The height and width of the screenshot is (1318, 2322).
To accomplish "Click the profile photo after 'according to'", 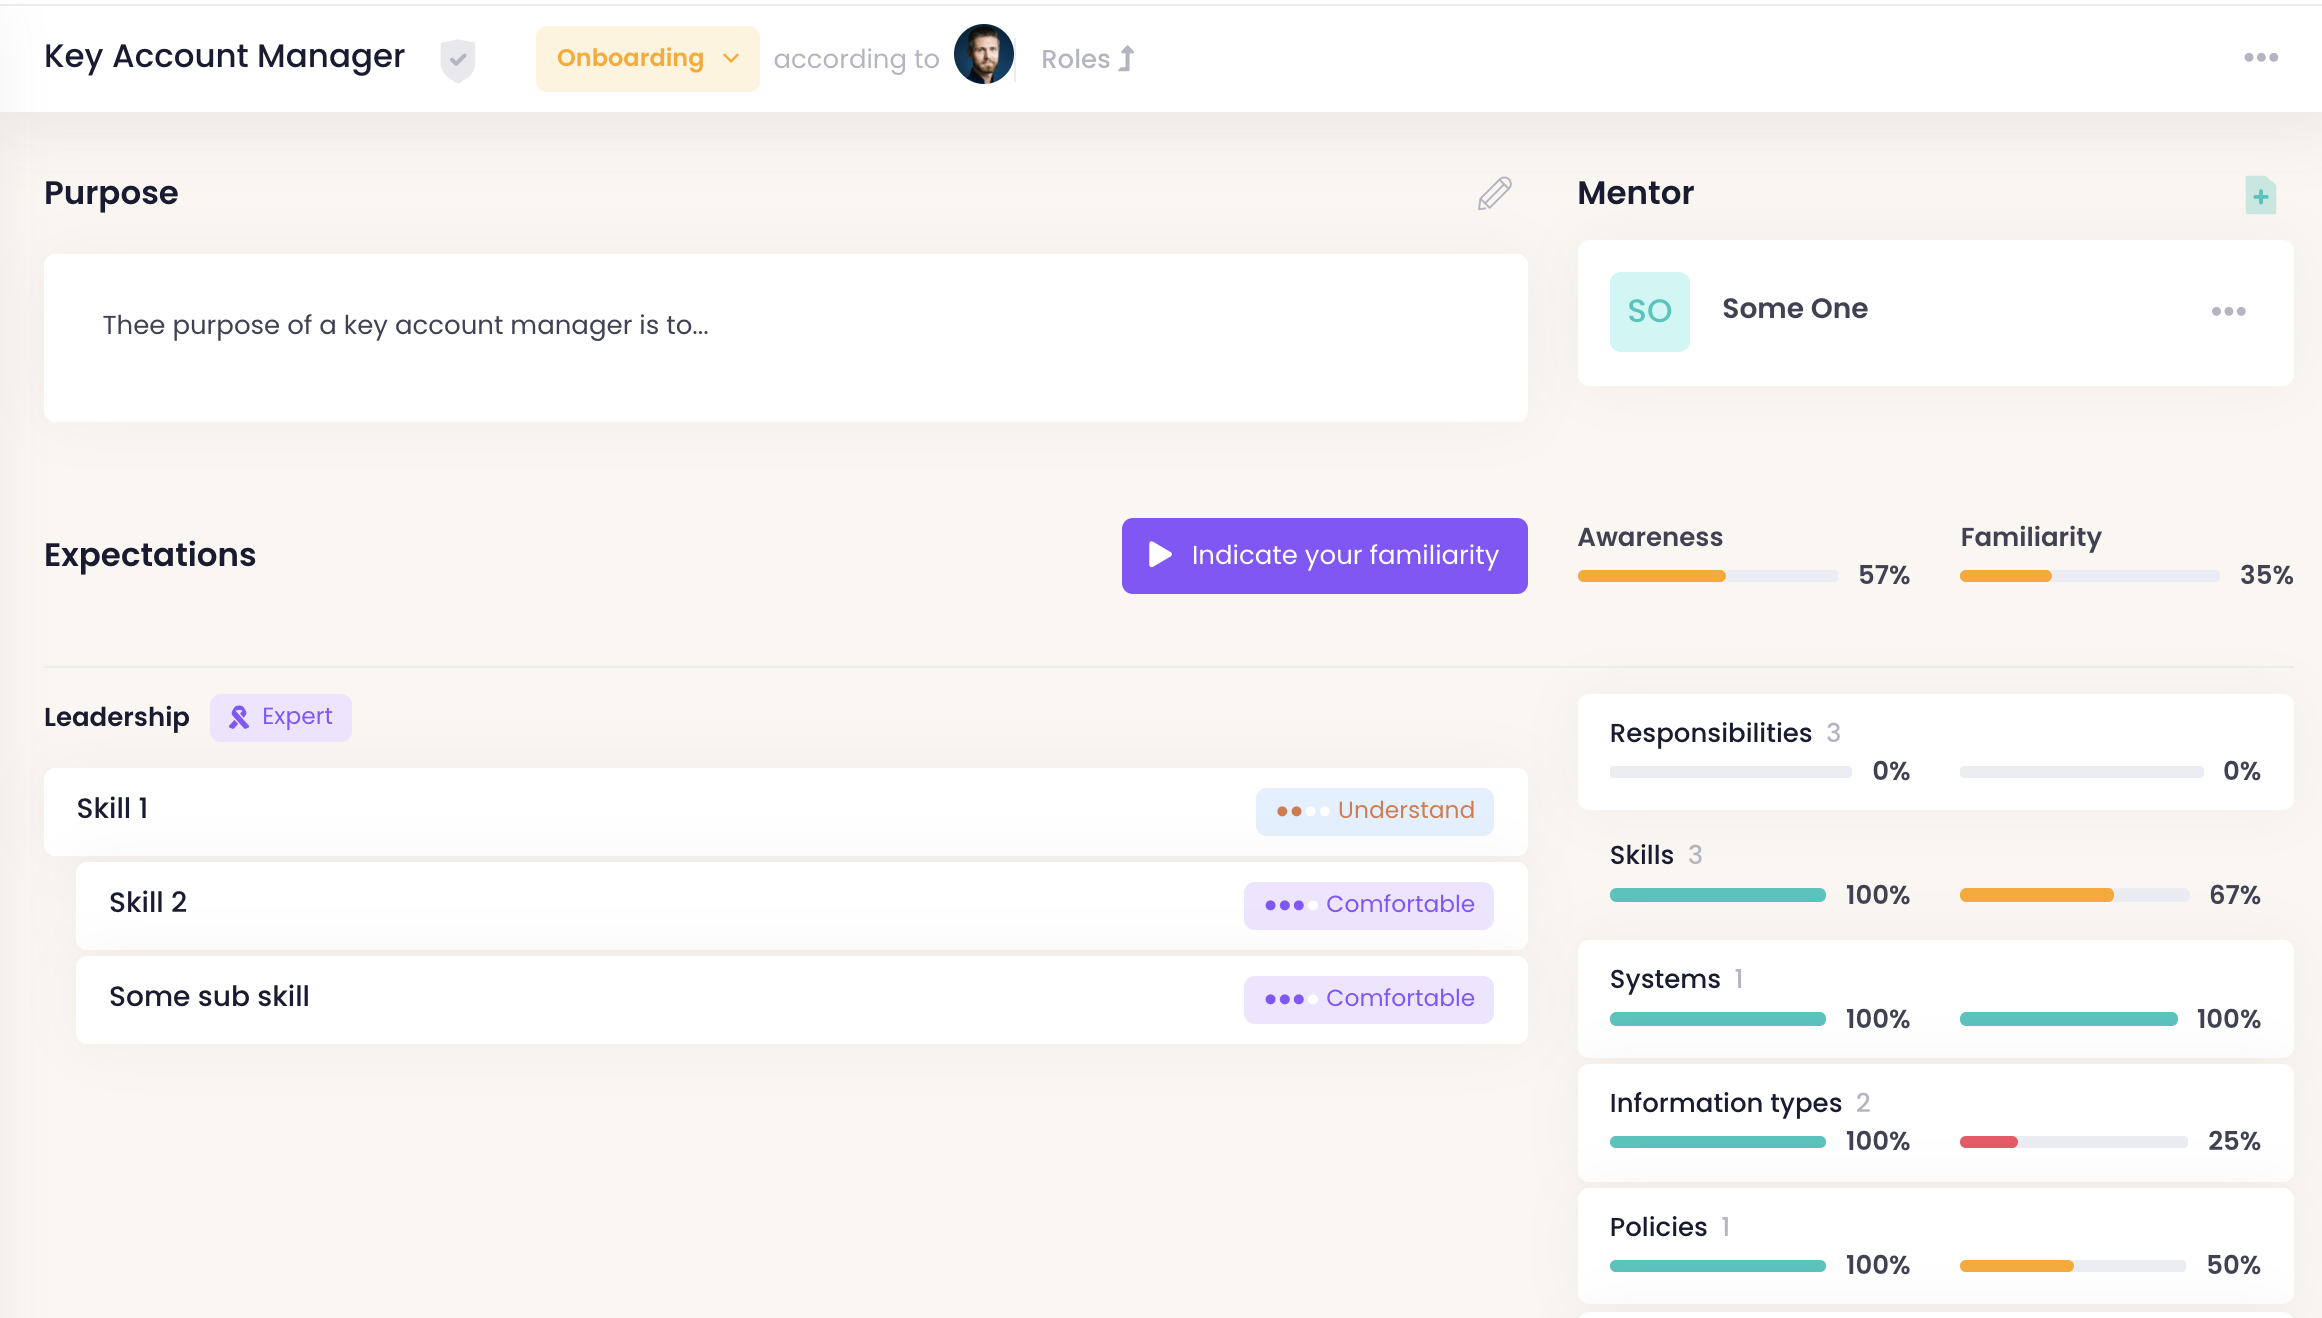I will 983,55.
